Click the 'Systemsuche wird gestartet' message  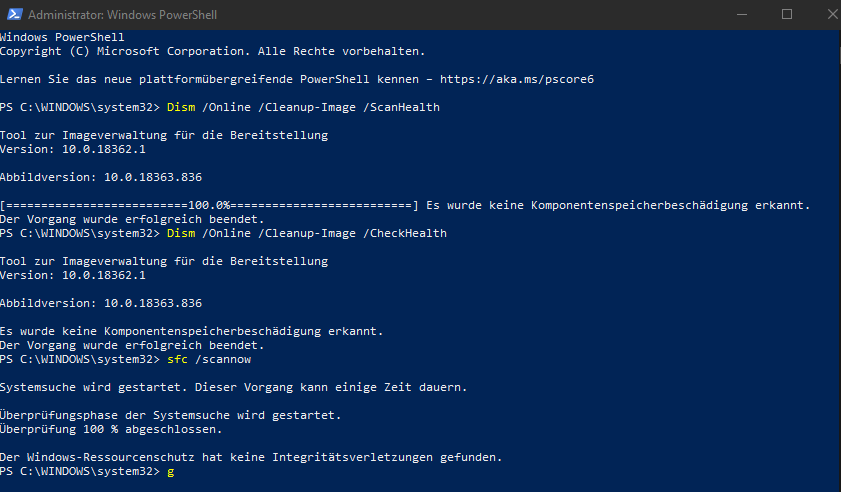point(233,386)
